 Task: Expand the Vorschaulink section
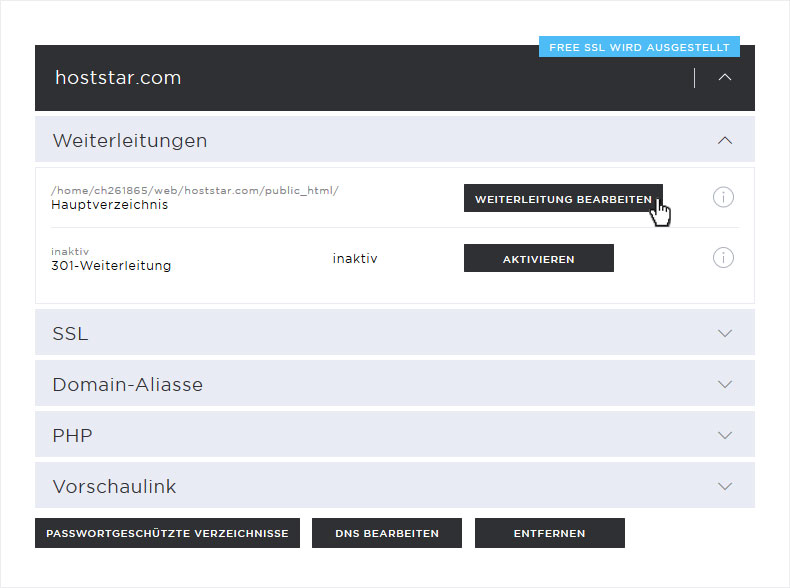pos(725,486)
